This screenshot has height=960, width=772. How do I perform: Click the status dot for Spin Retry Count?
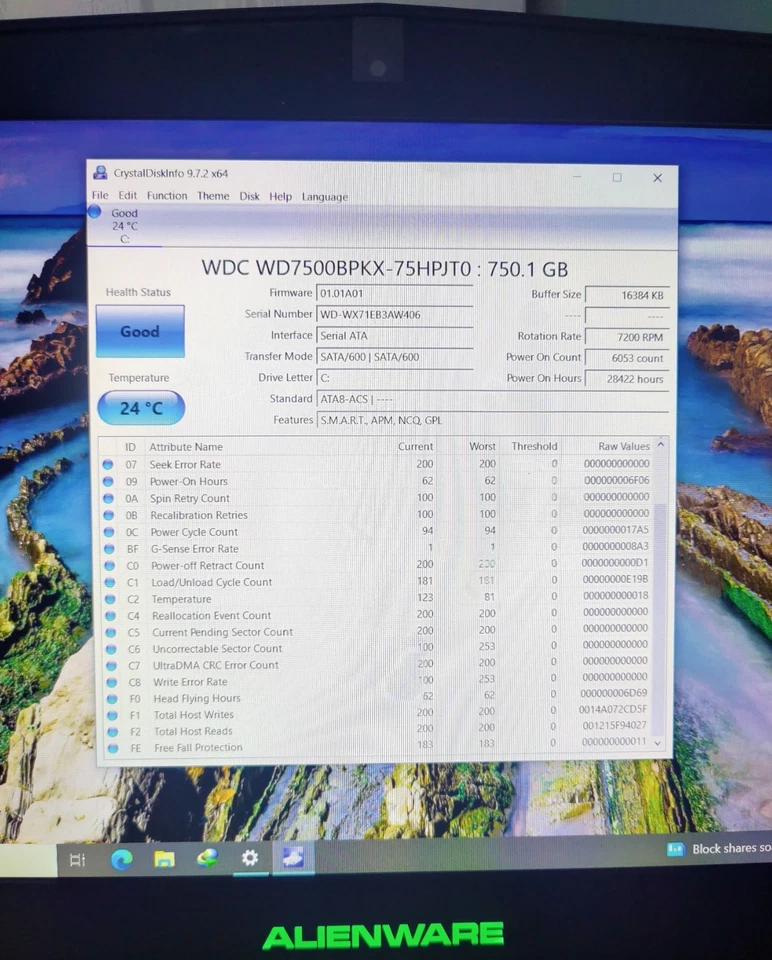coord(109,498)
